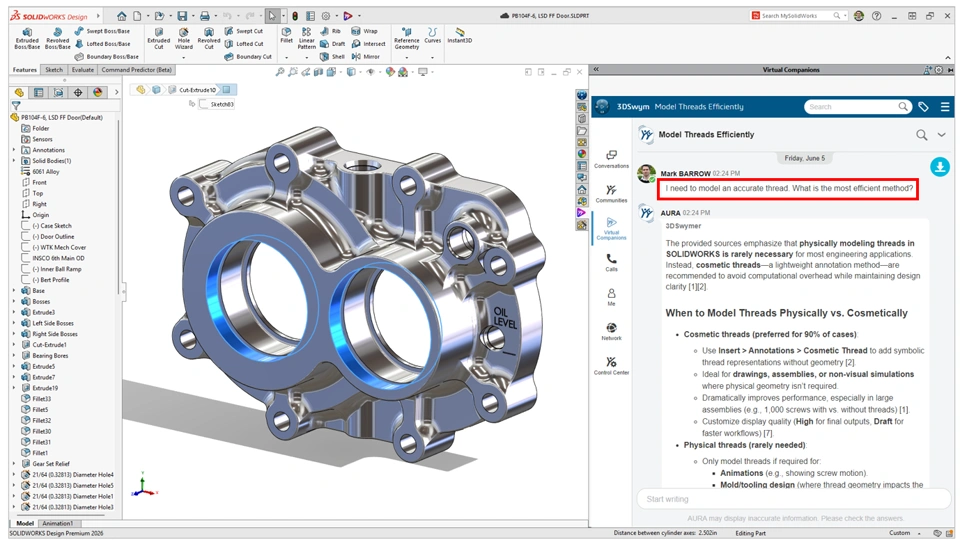
Task: Select the Boundary Cut tool
Action: (x=248, y=56)
